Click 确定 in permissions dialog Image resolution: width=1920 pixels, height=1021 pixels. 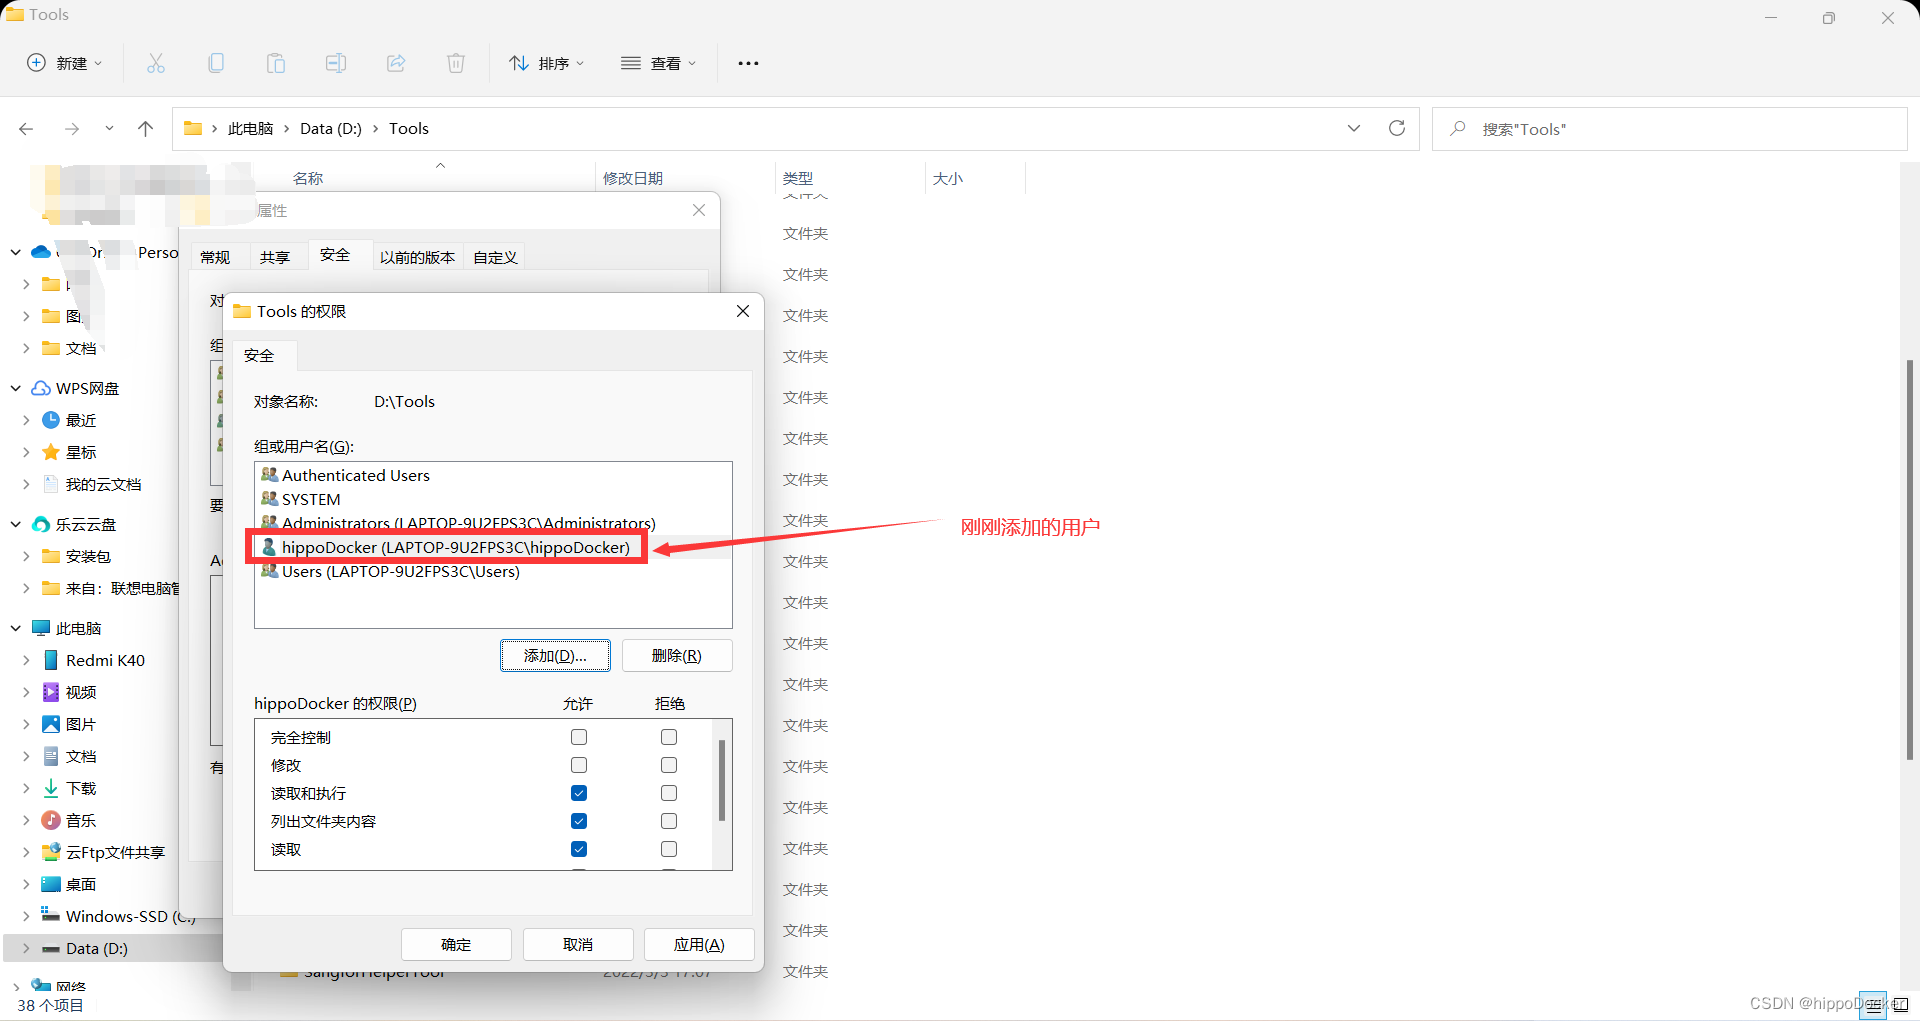(x=456, y=945)
